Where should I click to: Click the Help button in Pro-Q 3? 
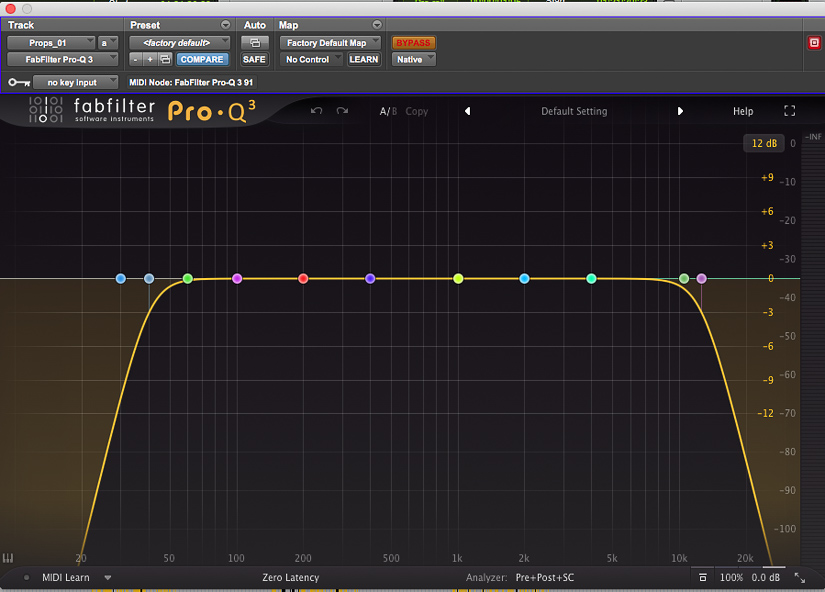[743, 111]
